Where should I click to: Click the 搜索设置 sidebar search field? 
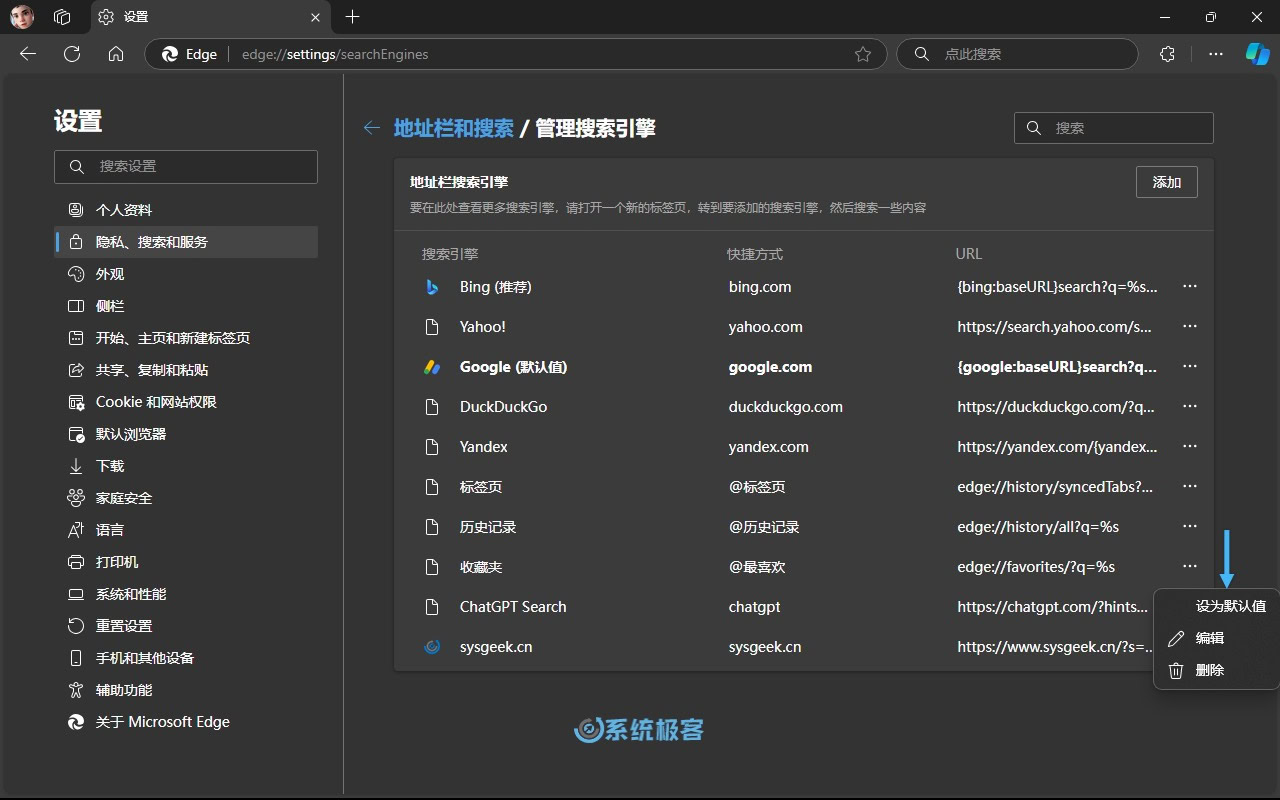[x=186, y=167]
